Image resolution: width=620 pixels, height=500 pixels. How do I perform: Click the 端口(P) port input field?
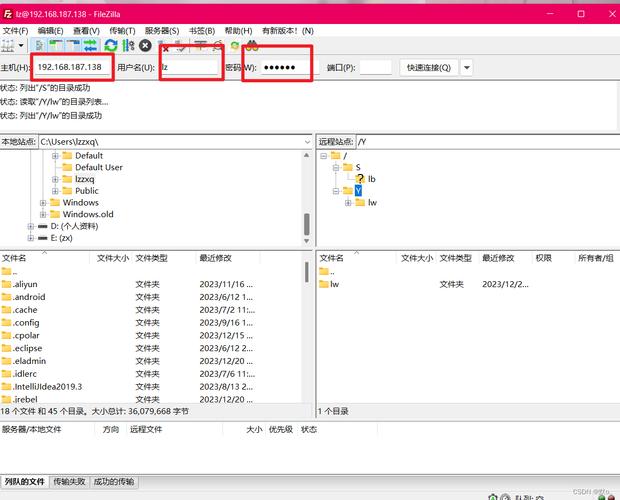pyautogui.click(x=375, y=68)
